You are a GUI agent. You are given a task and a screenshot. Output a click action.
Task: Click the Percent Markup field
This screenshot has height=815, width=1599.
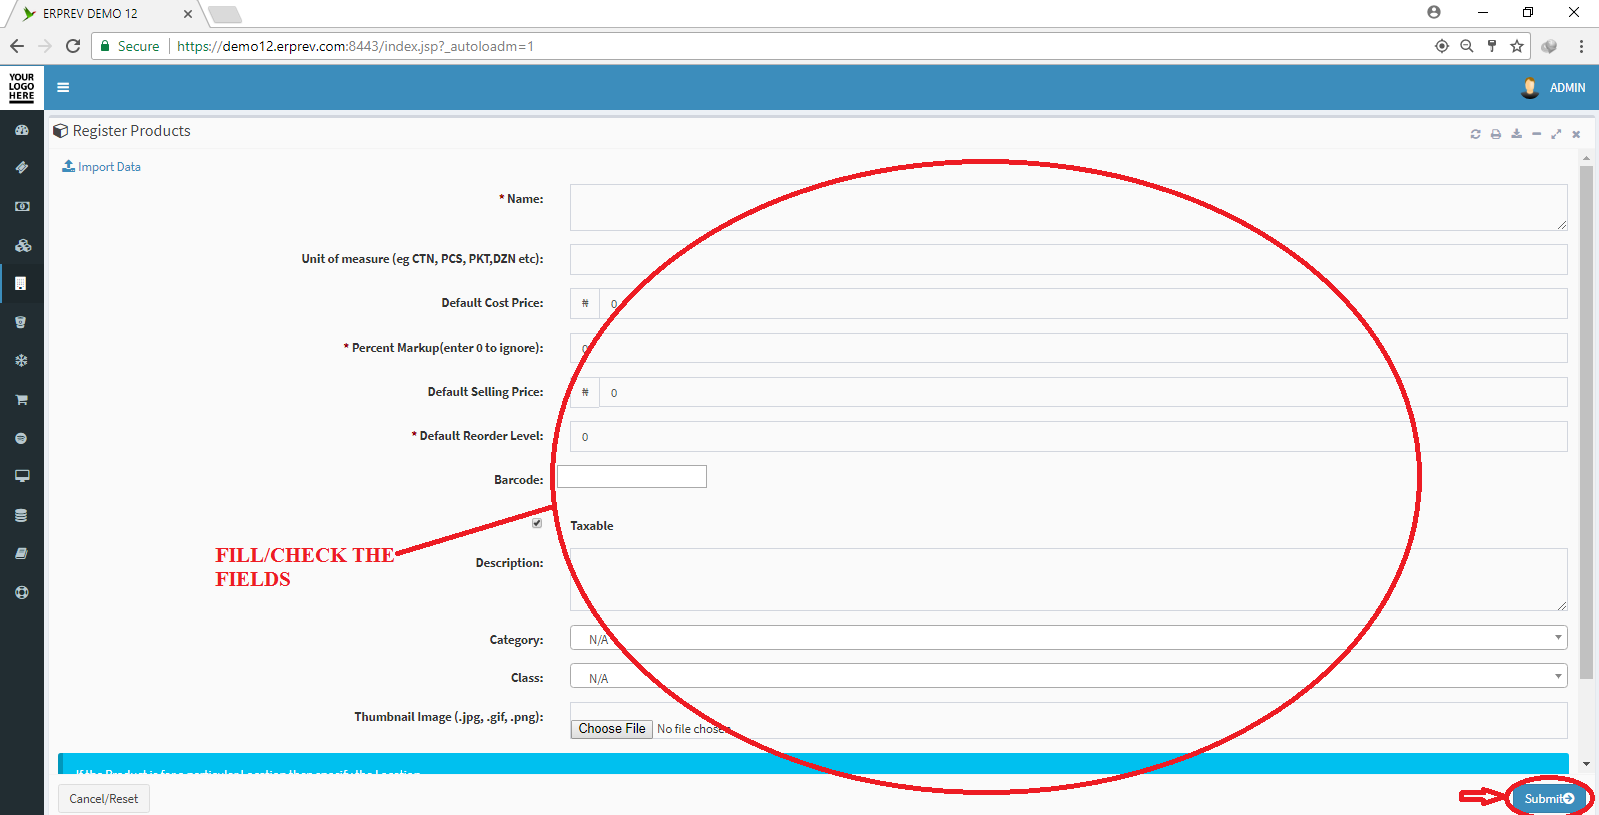point(1068,348)
